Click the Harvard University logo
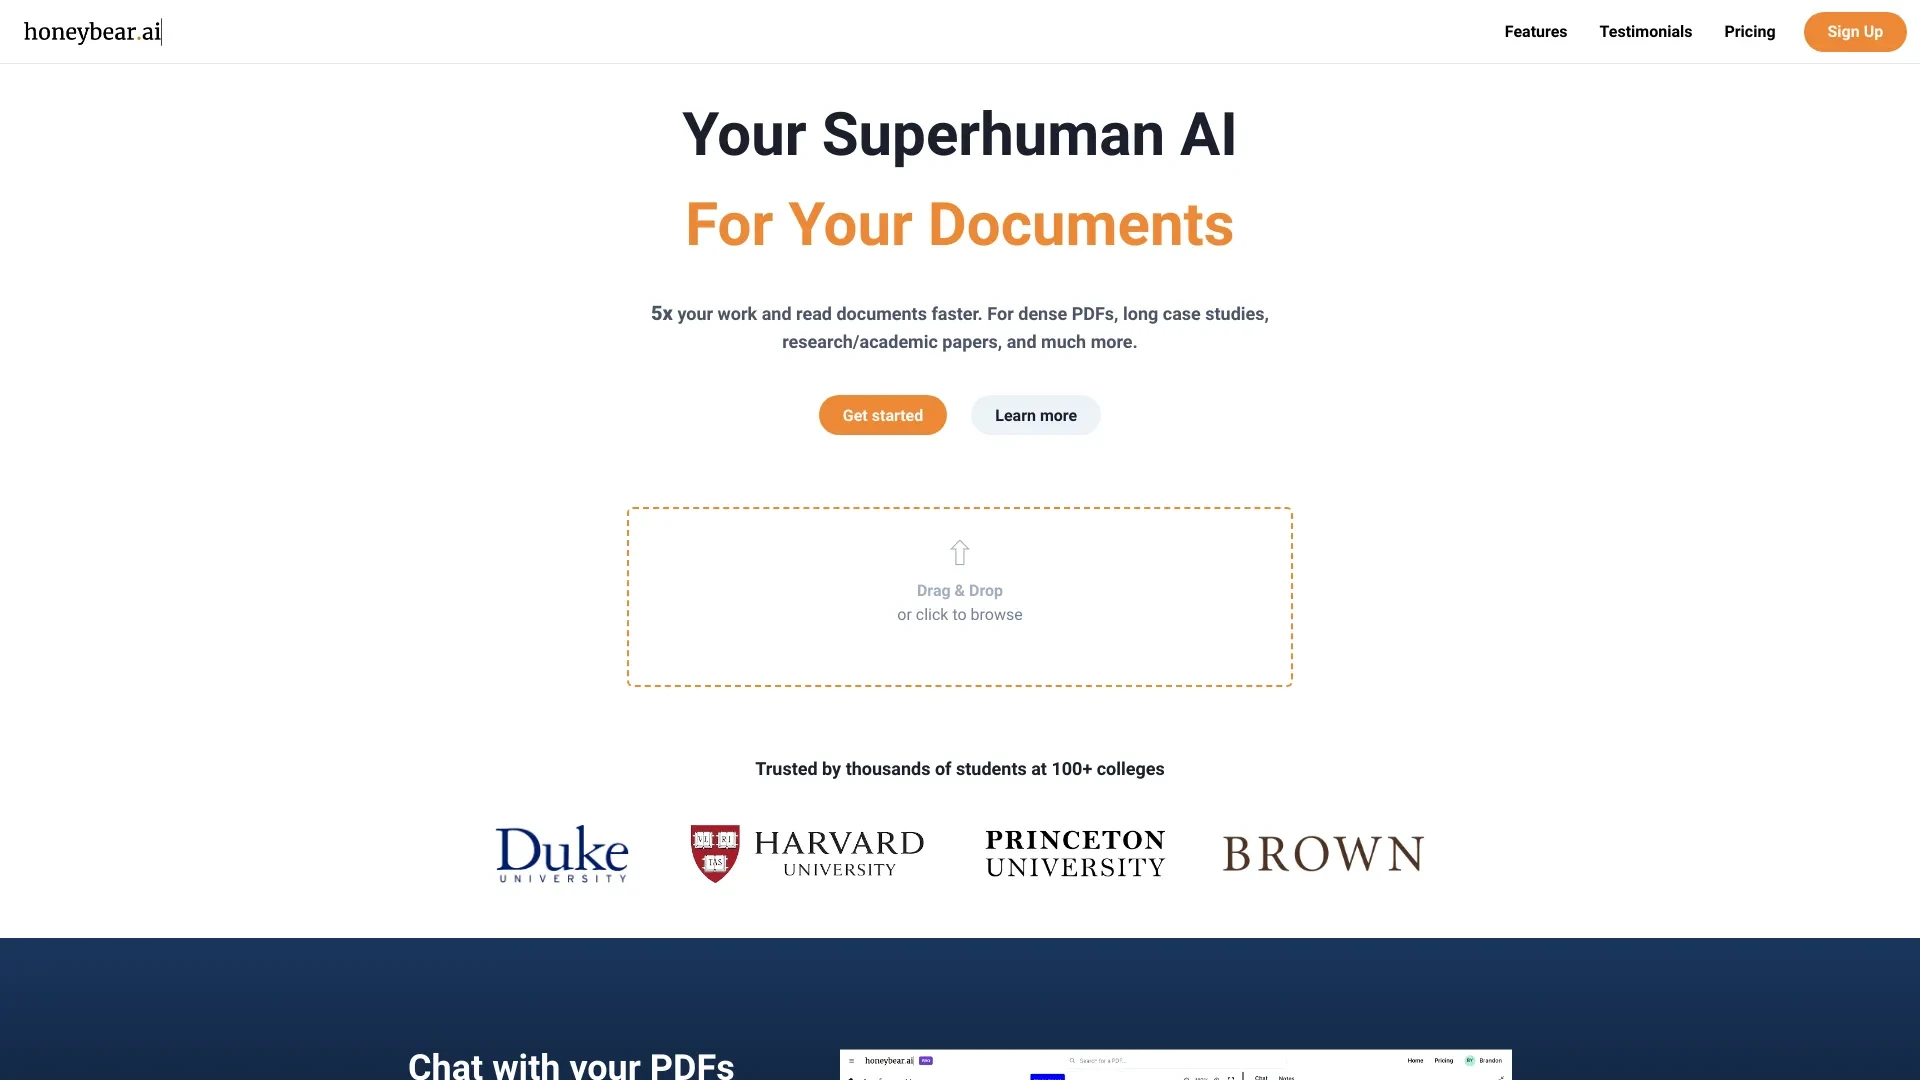The image size is (1920, 1080). pyautogui.click(x=807, y=852)
